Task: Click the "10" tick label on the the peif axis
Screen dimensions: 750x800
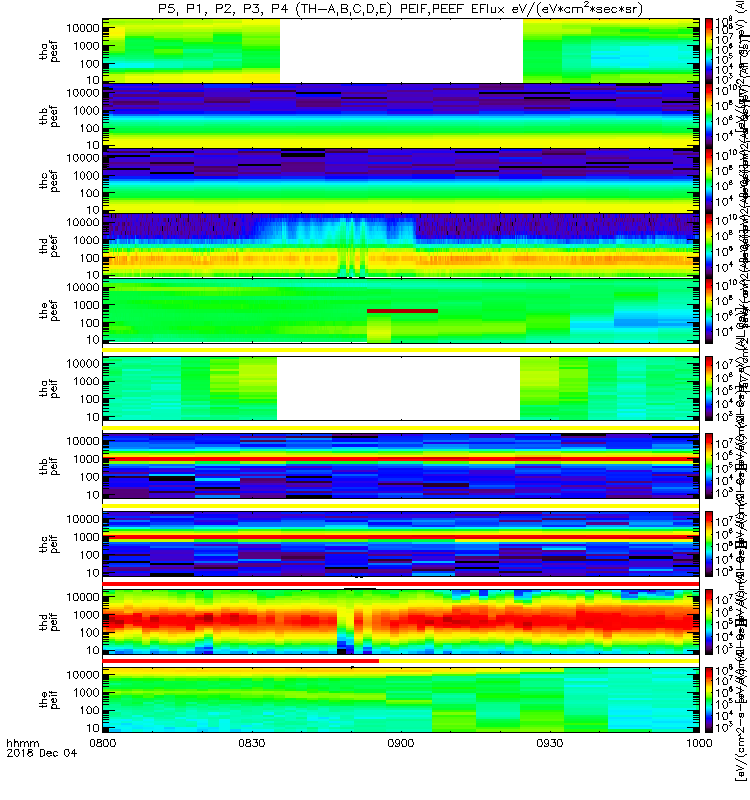Action: [x=92, y=728]
